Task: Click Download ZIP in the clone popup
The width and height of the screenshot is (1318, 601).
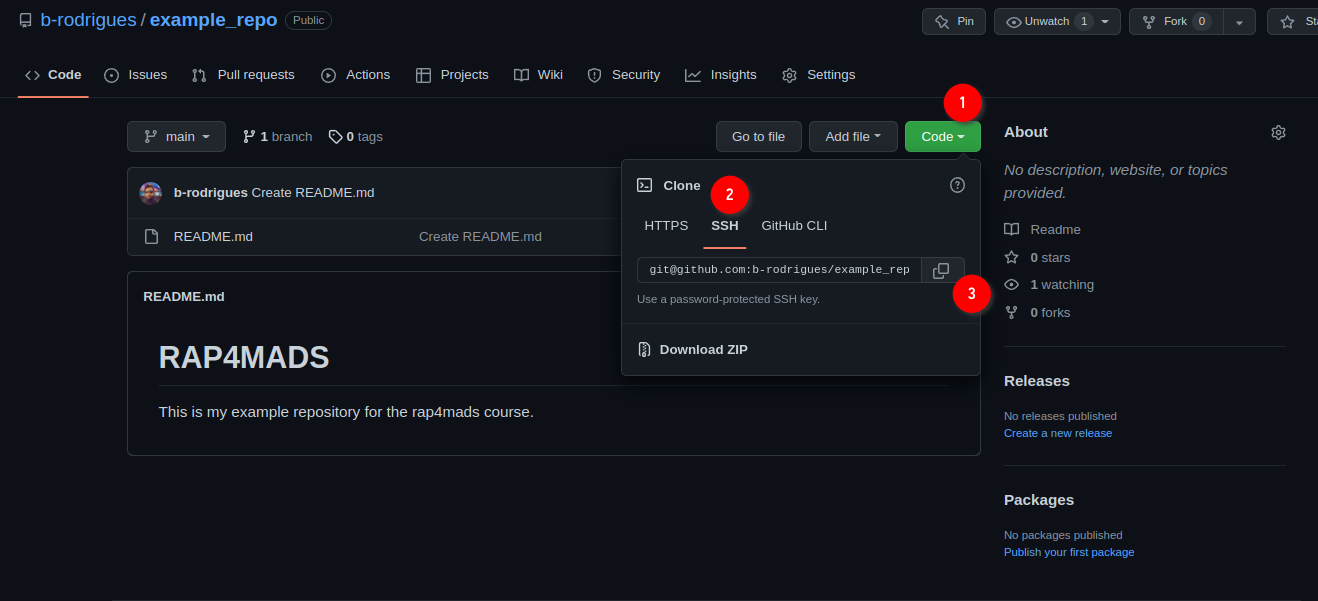Action: 693,350
